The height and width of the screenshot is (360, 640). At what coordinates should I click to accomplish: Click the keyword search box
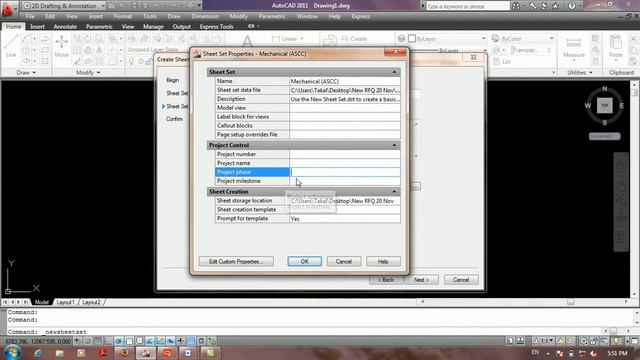(x=467, y=6)
